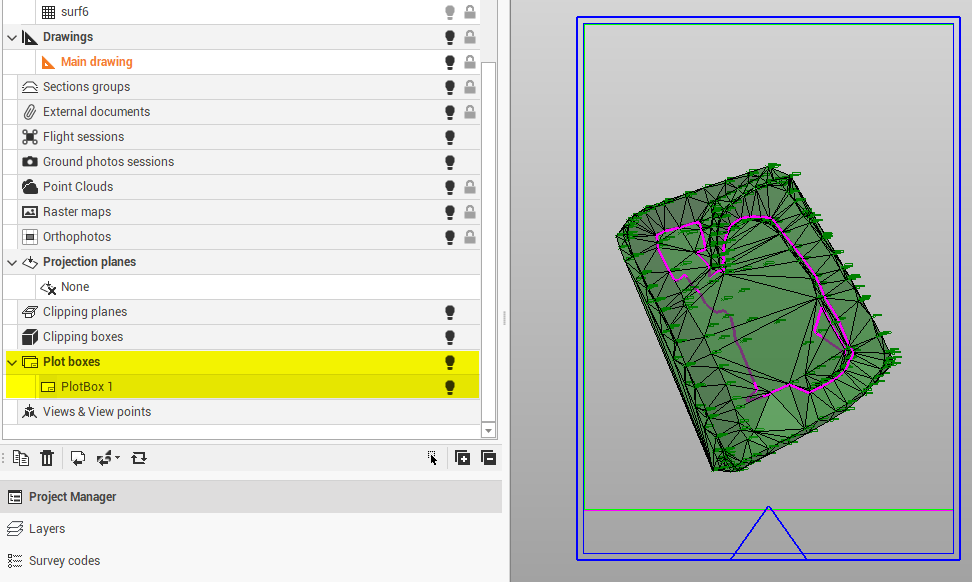Collapse the Projection planes group
The image size is (972, 582).
[12, 262]
